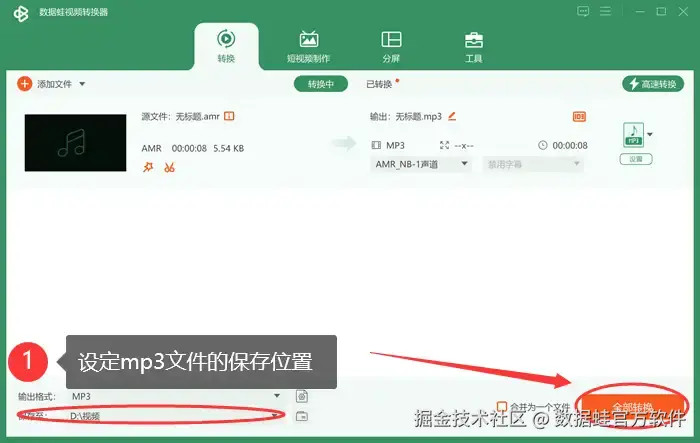Enable 高速转换 mode
Viewport: 700px width, 443px height.
pyautogui.click(x=653, y=84)
